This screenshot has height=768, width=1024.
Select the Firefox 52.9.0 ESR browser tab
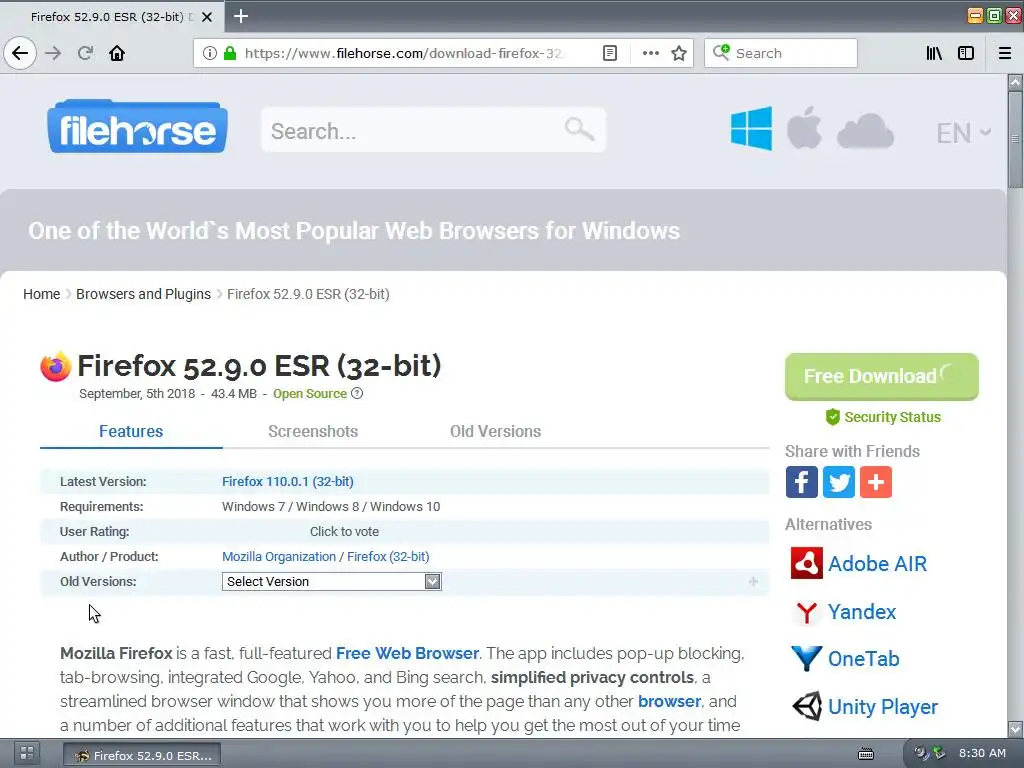coord(112,16)
